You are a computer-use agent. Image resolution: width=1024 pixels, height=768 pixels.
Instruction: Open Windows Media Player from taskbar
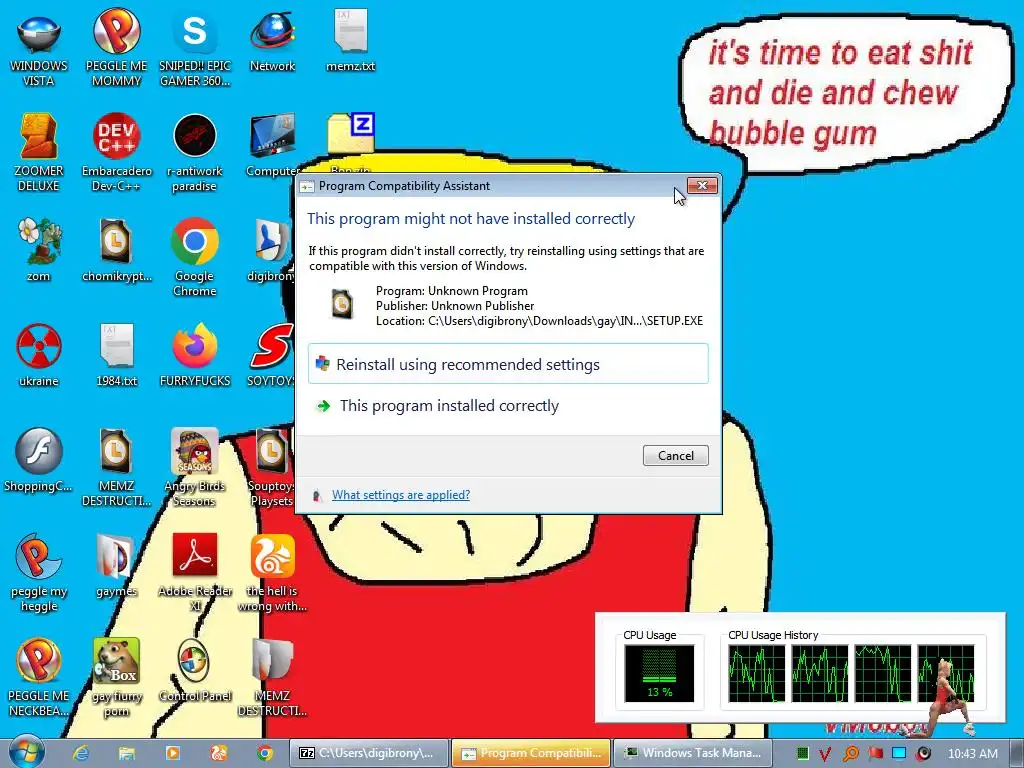(x=172, y=753)
